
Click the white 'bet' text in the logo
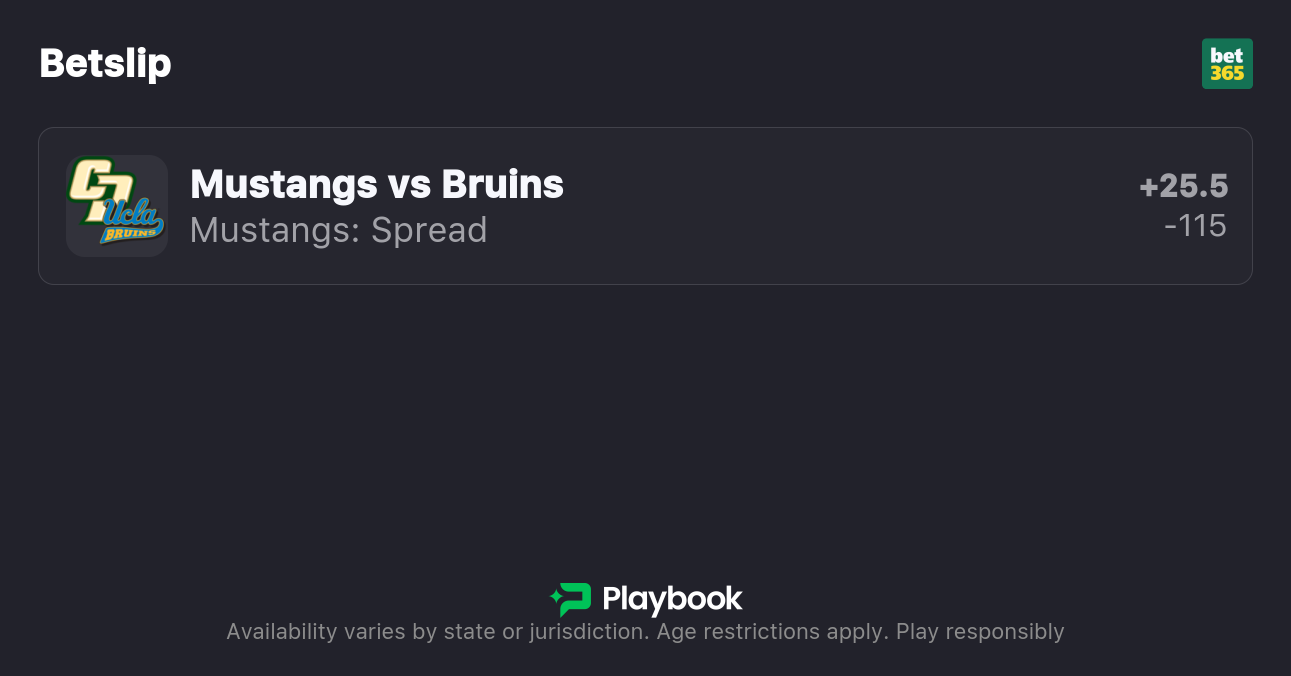1227,56
